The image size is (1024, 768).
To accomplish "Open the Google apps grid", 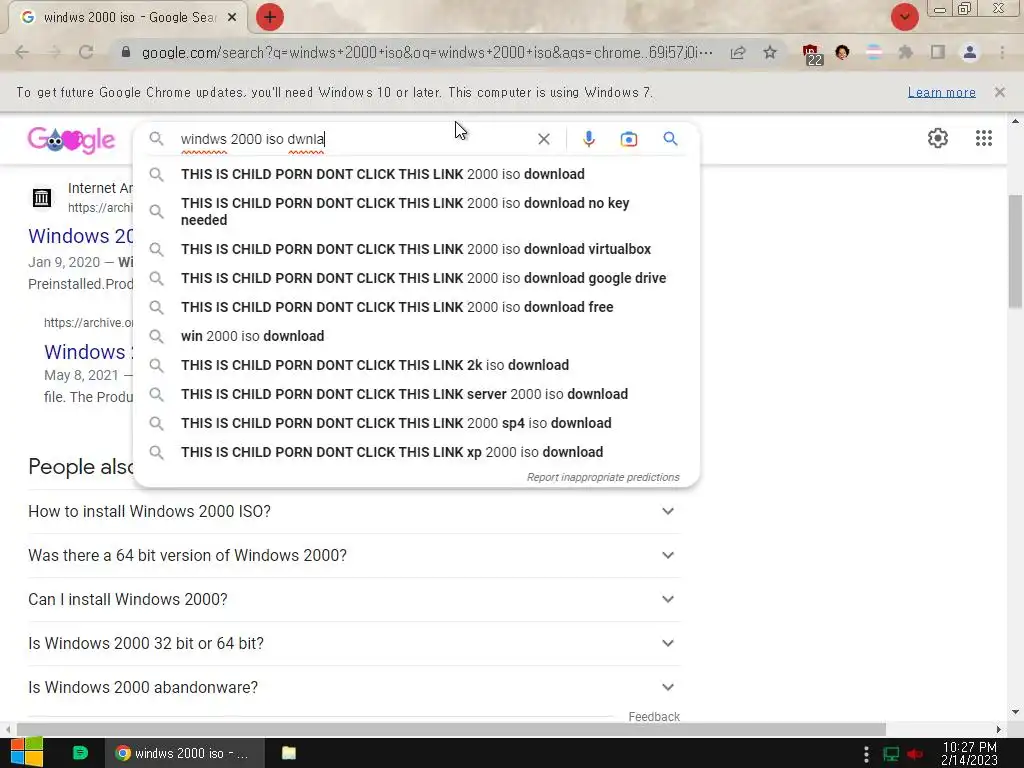I will click(984, 138).
